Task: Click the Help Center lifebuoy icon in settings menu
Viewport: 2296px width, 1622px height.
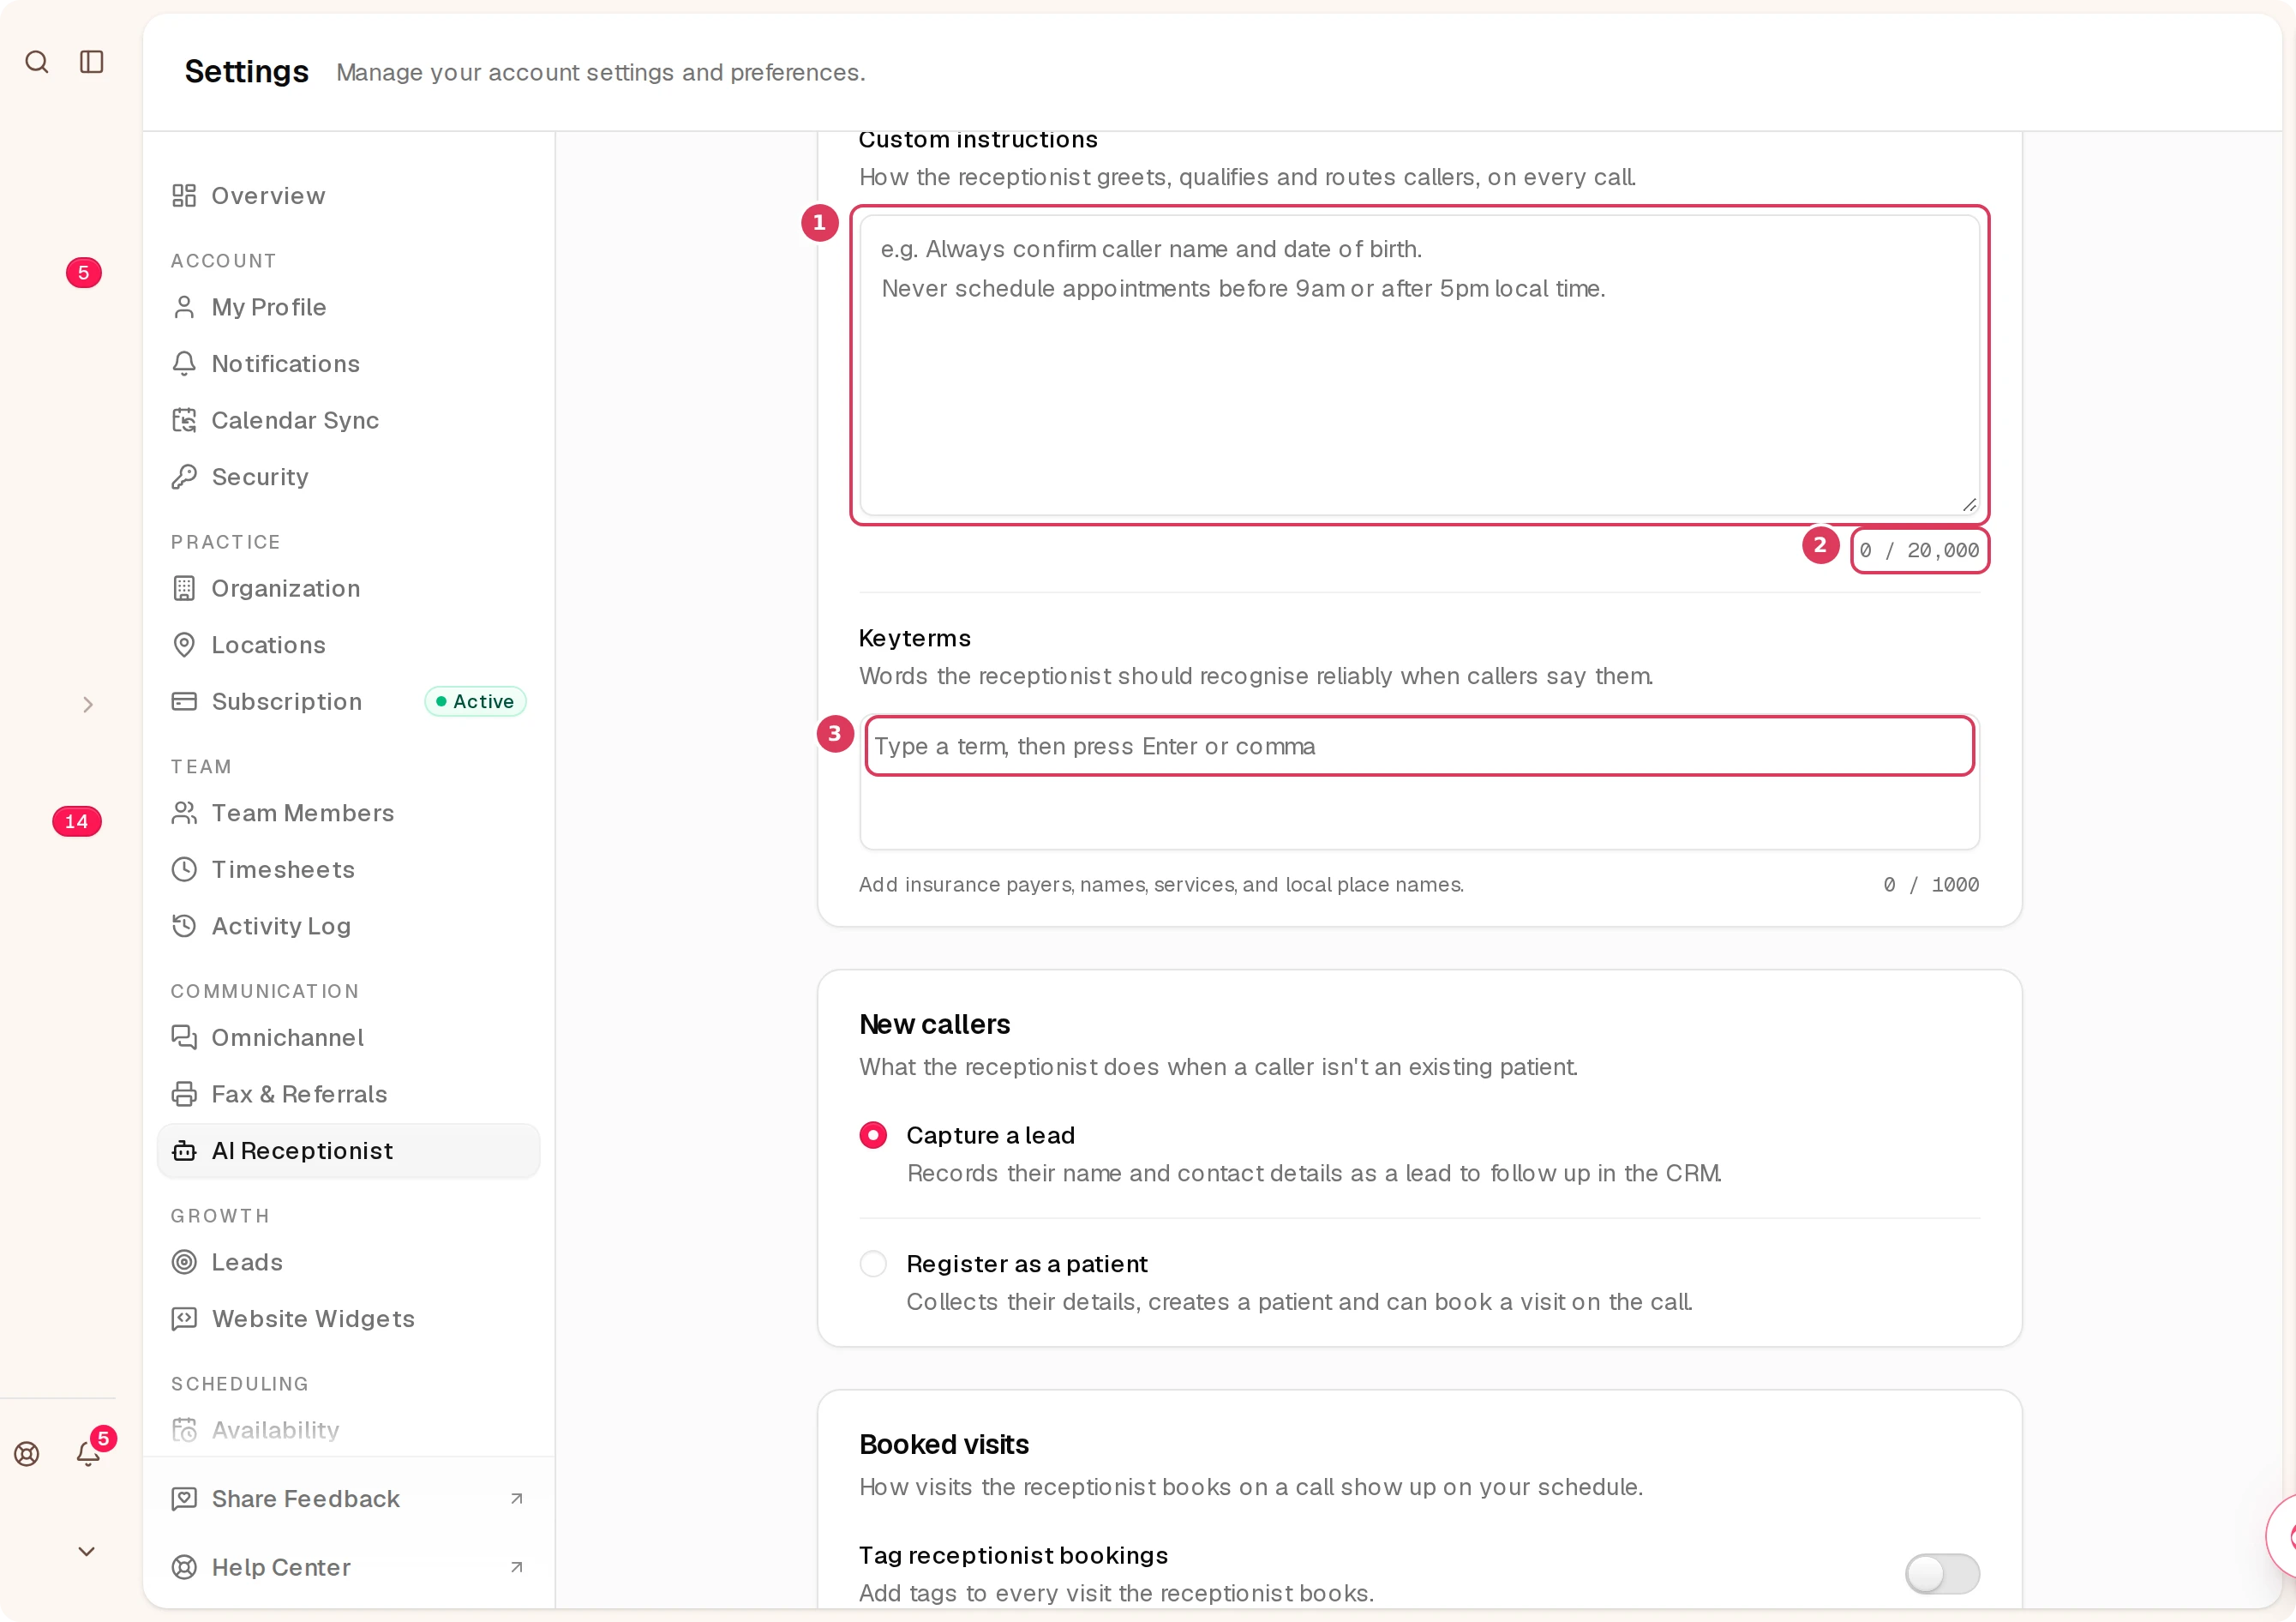Action: pyautogui.click(x=184, y=1567)
